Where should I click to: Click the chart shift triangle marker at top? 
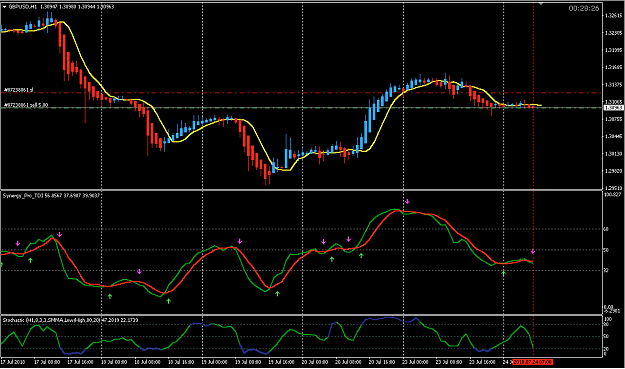coord(541,3)
